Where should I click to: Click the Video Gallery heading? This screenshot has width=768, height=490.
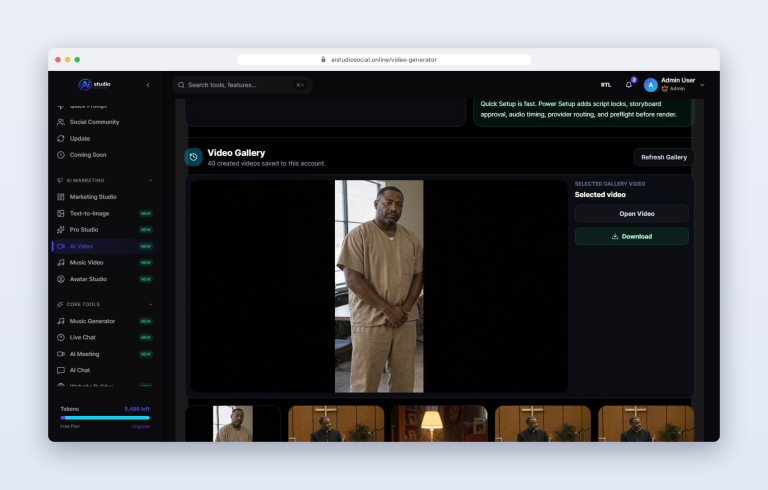(236, 153)
